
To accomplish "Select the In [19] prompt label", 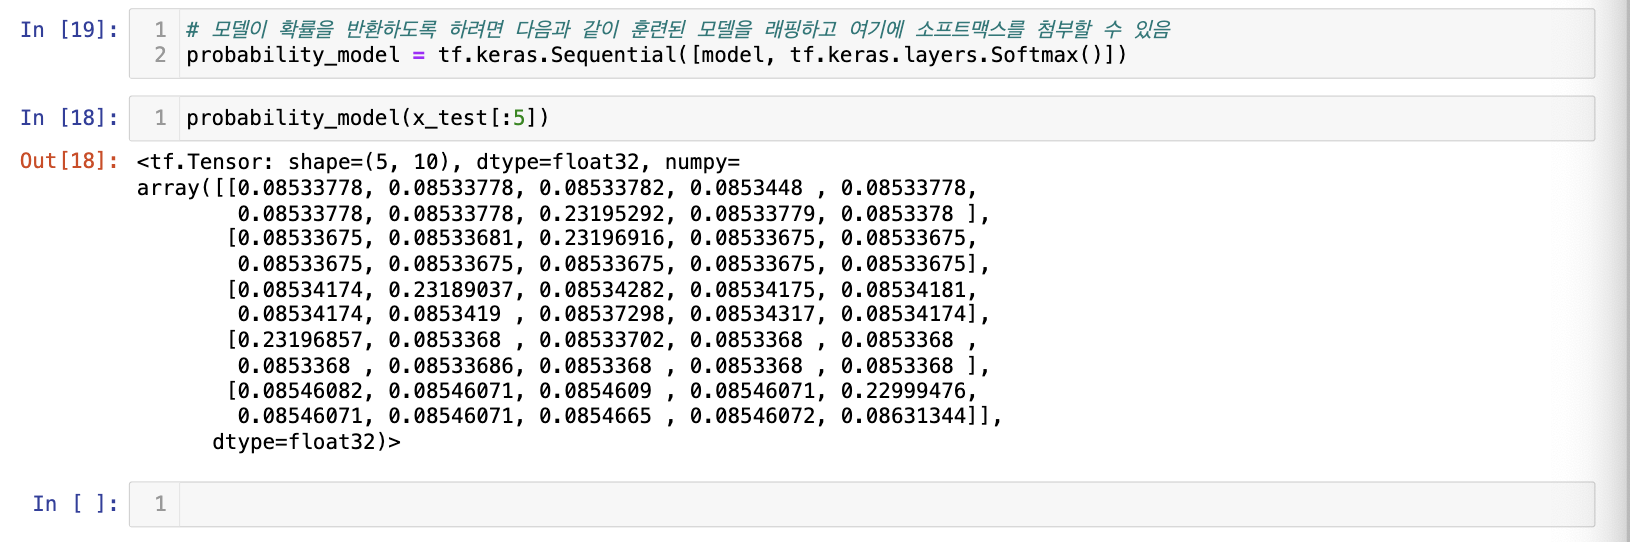I will coord(69,29).
